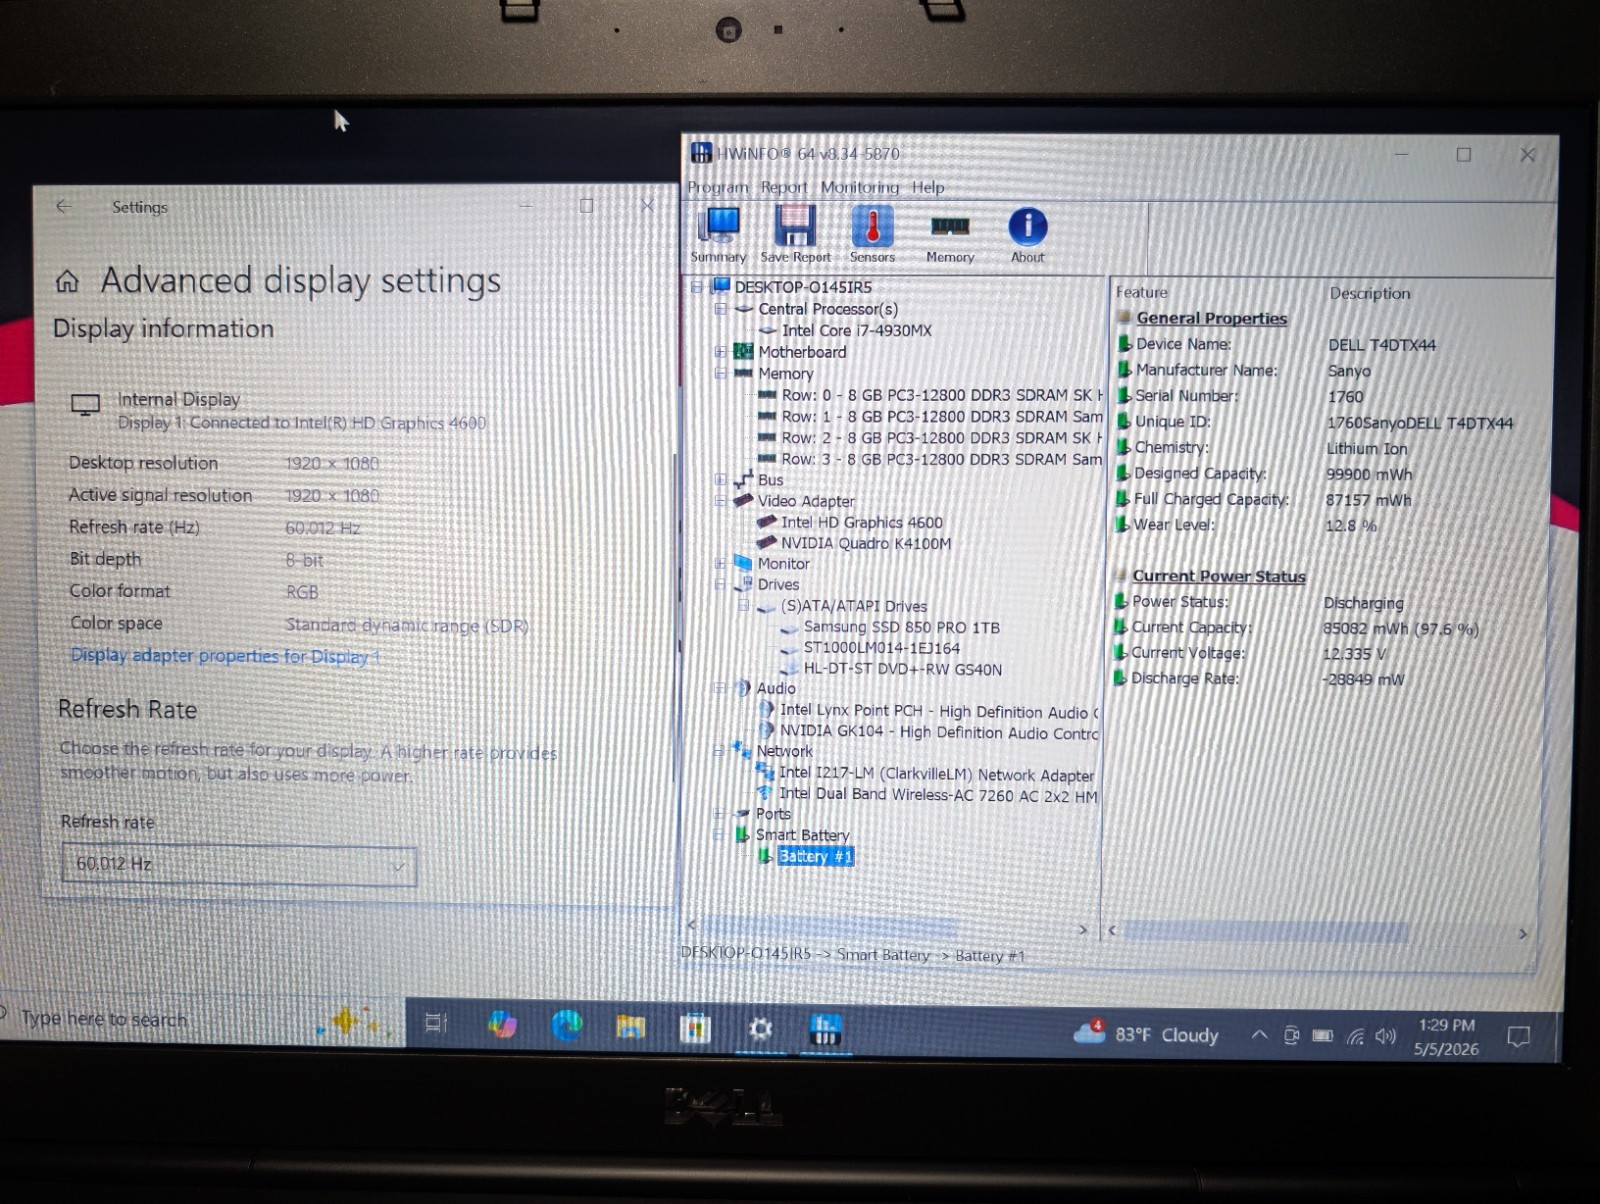
Task: Select the ST1000LM014-1EJ164 drive
Action: tap(881, 648)
